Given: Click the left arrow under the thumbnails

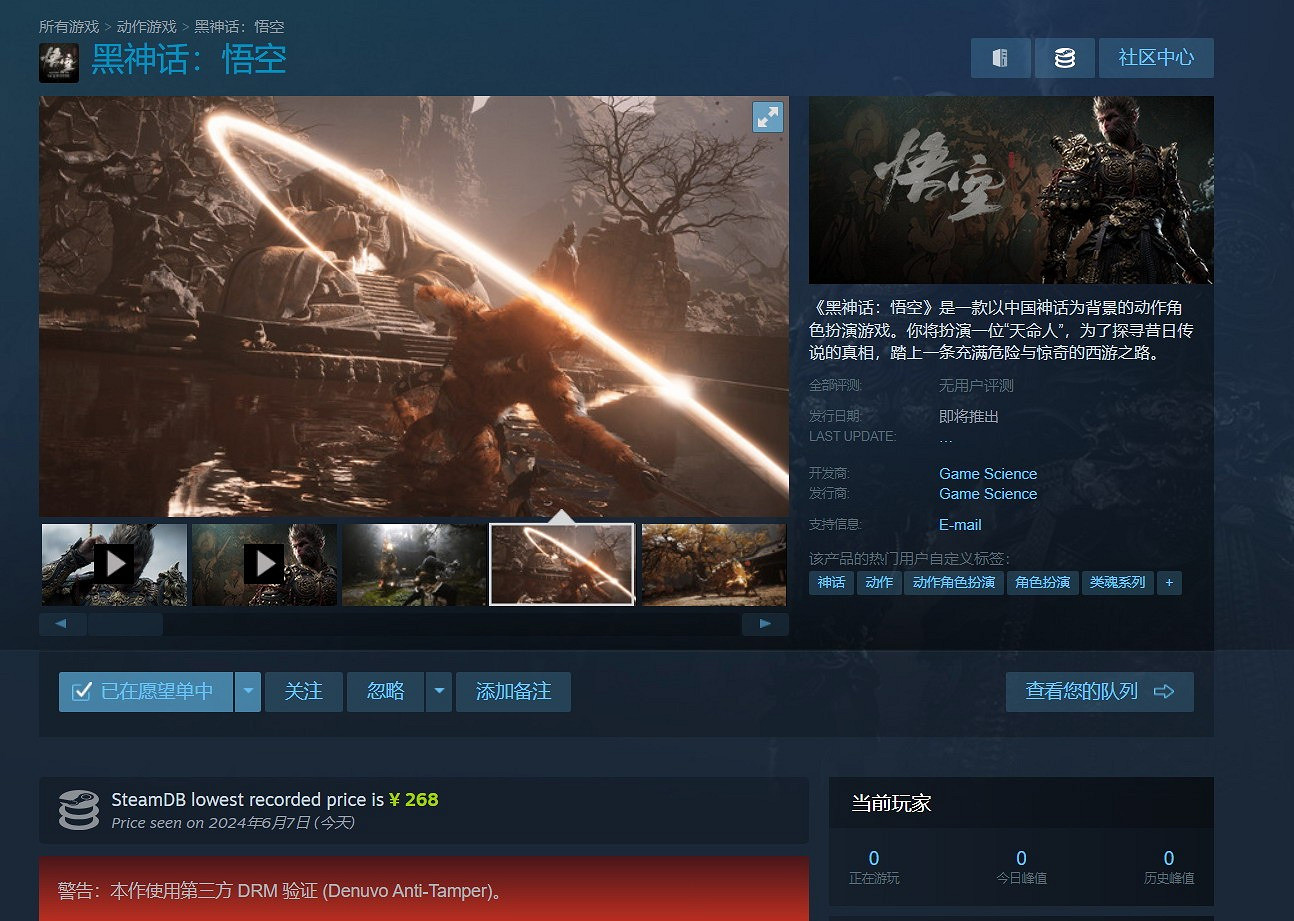Looking at the screenshot, I should click(x=62, y=623).
